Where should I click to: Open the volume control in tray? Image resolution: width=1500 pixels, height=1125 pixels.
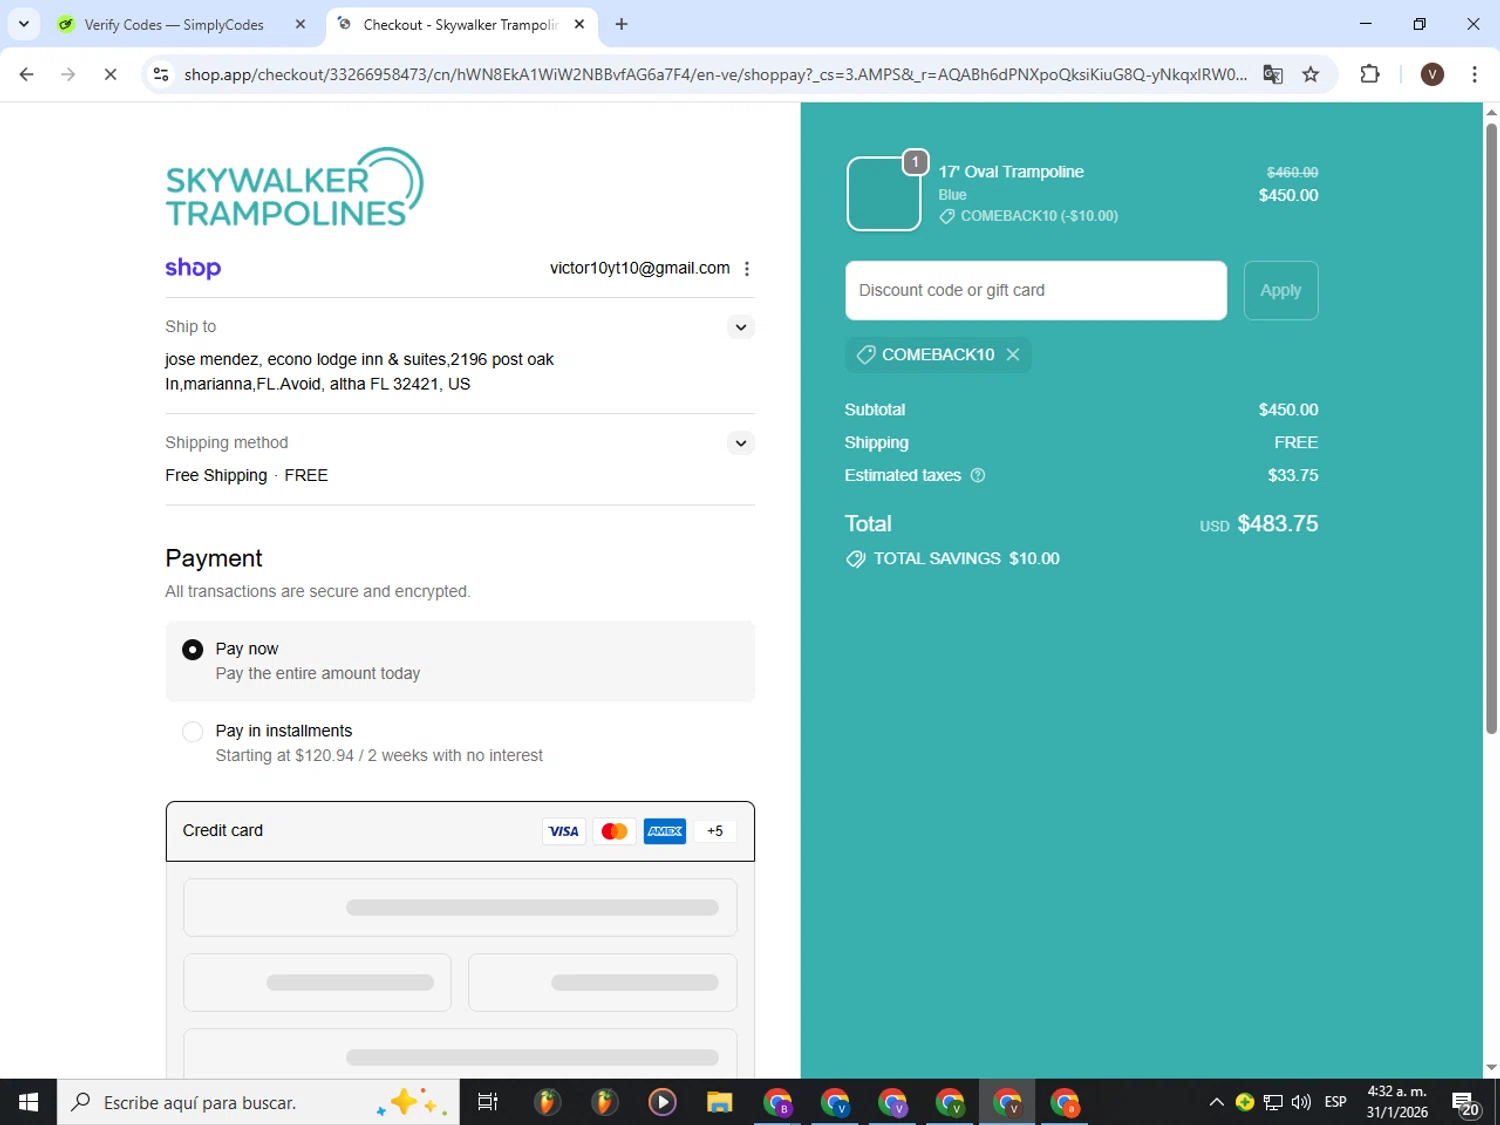[x=1301, y=1103]
